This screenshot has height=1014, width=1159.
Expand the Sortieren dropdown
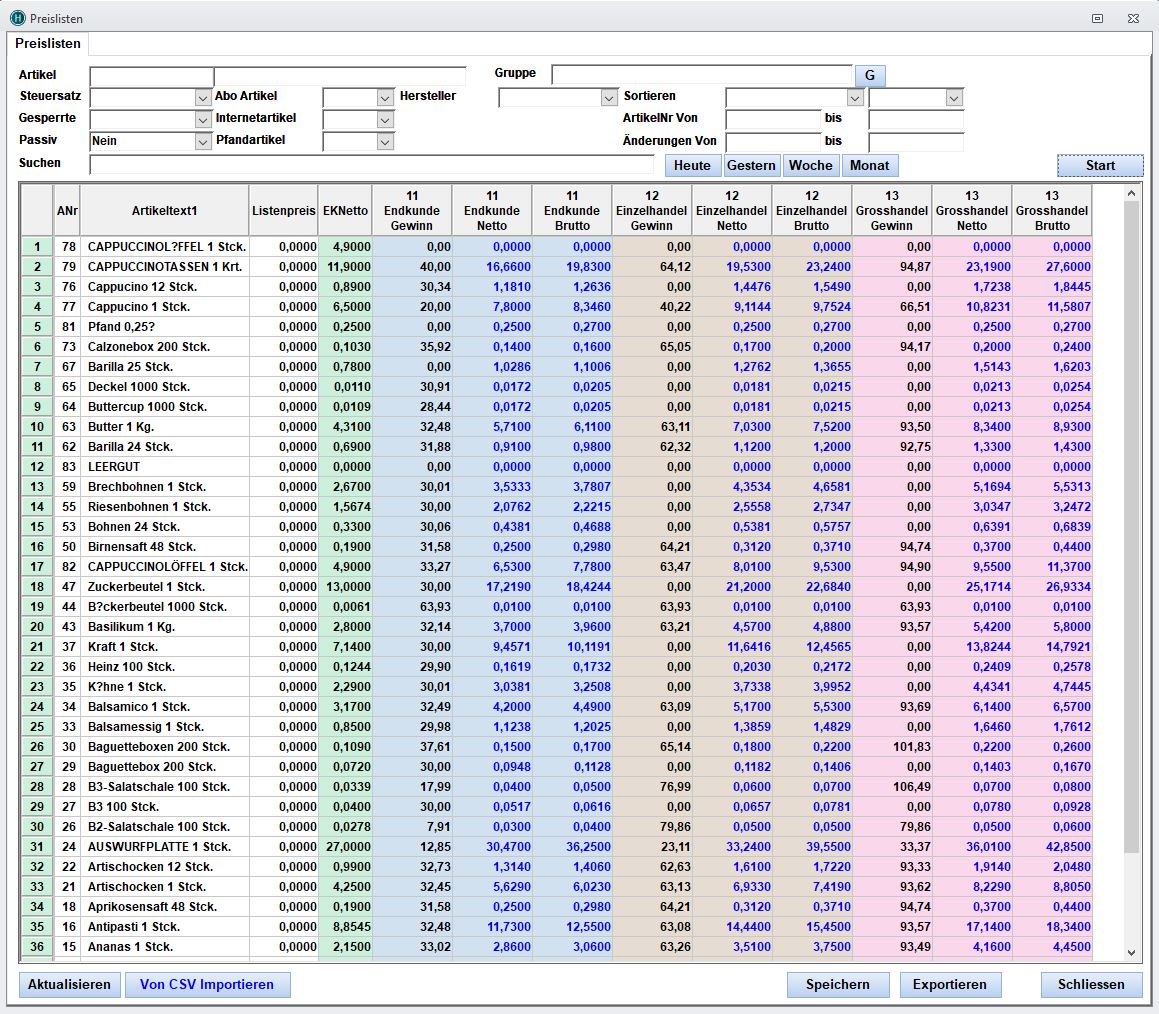pos(854,98)
